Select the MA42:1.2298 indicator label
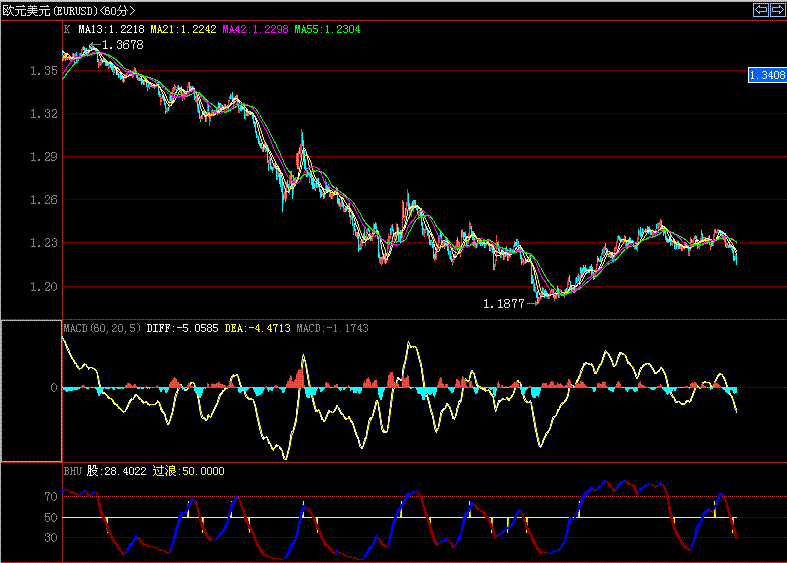This screenshot has width=787, height=563. tap(255, 30)
